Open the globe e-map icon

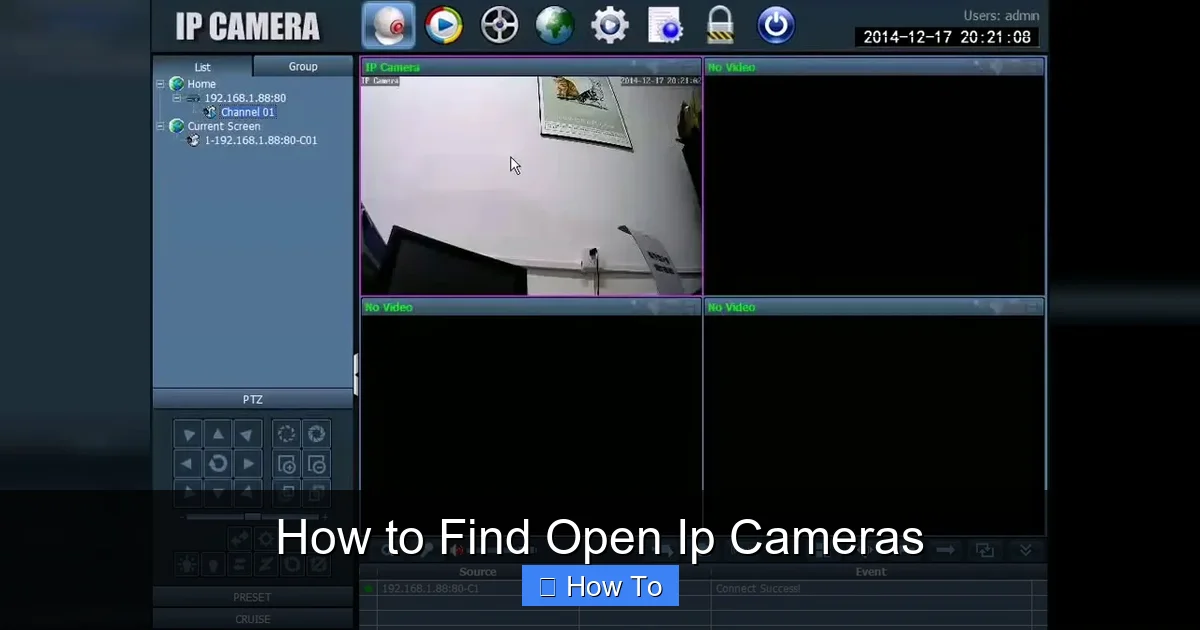554,25
